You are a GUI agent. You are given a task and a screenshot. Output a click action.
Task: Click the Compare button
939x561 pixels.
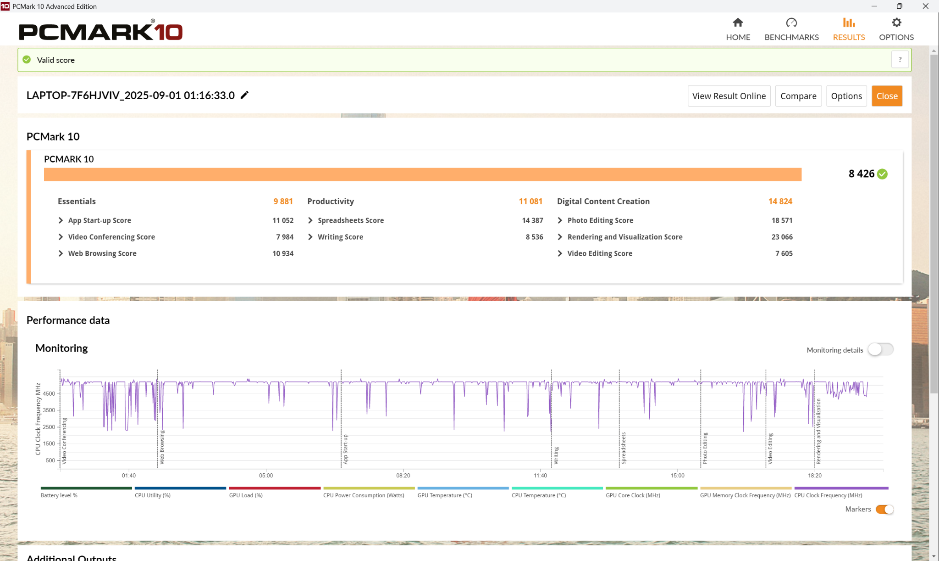798,96
